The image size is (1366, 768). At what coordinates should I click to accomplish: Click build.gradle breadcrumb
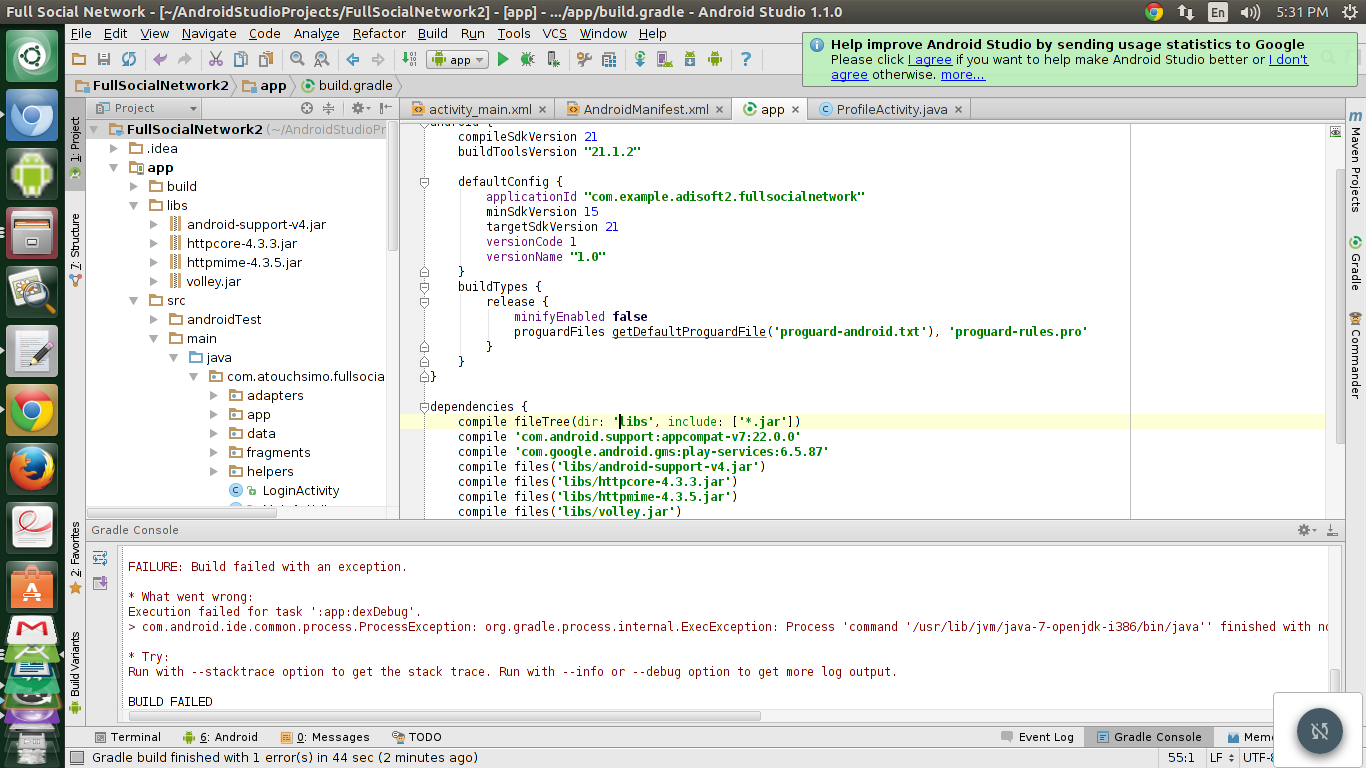pos(347,85)
